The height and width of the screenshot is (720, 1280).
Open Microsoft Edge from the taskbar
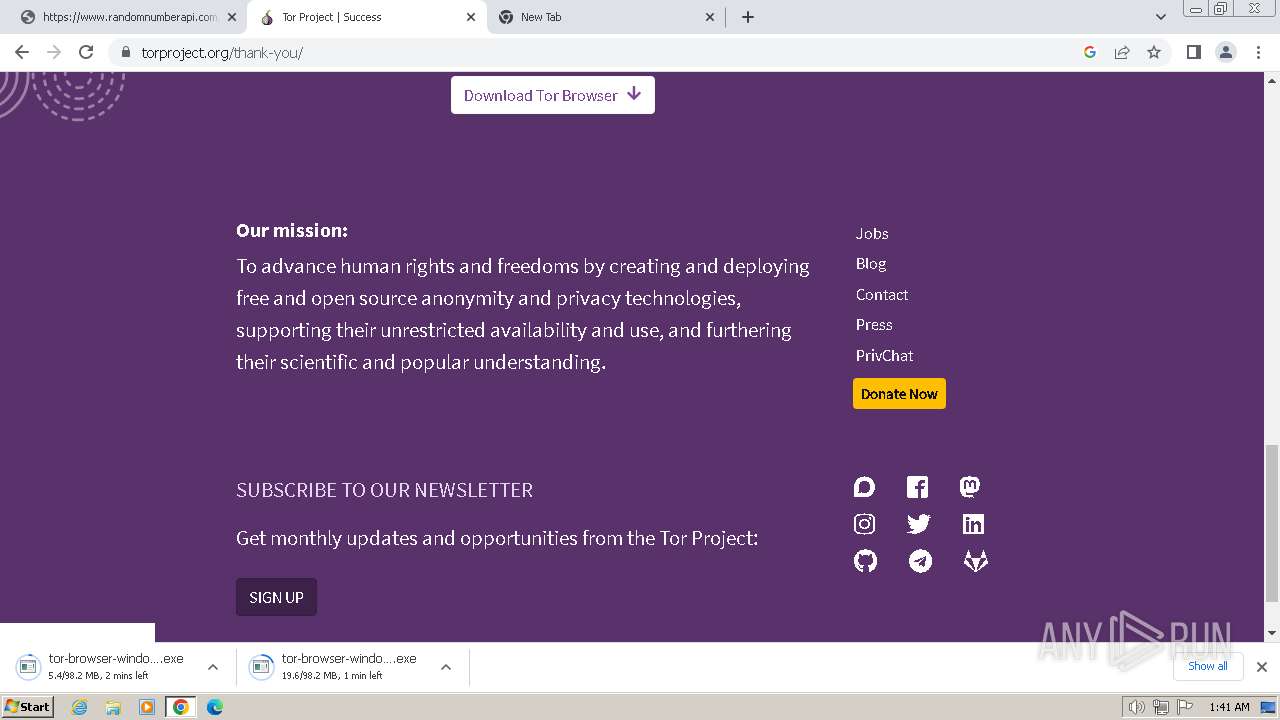click(214, 707)
